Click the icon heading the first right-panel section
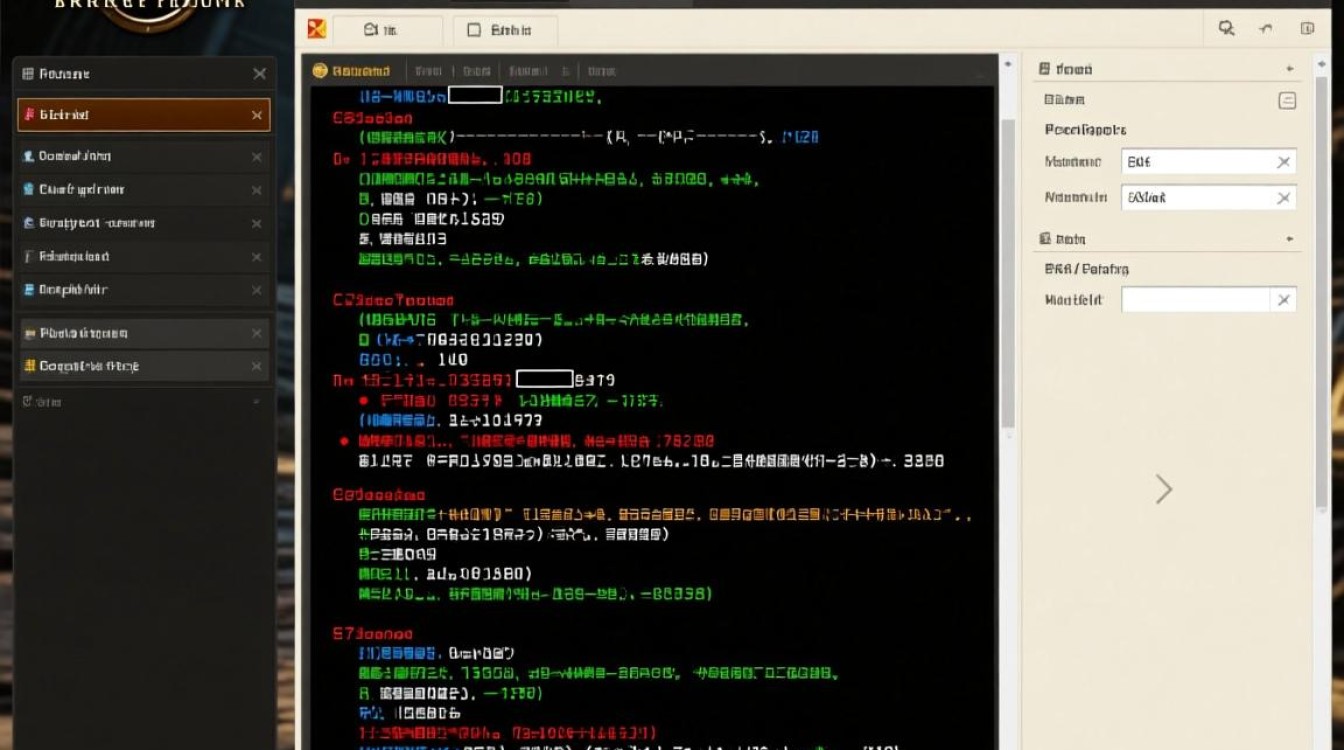The image size is (1344, 750). [x=1044, y=69]
